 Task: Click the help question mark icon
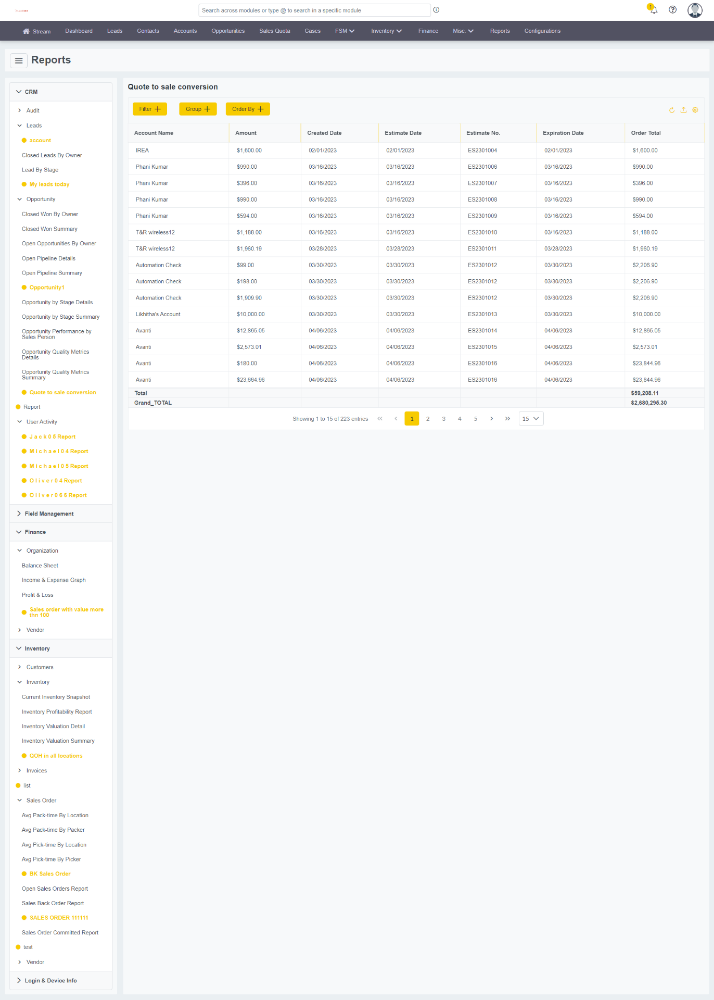pyautogui.click(x=673, y=10)
